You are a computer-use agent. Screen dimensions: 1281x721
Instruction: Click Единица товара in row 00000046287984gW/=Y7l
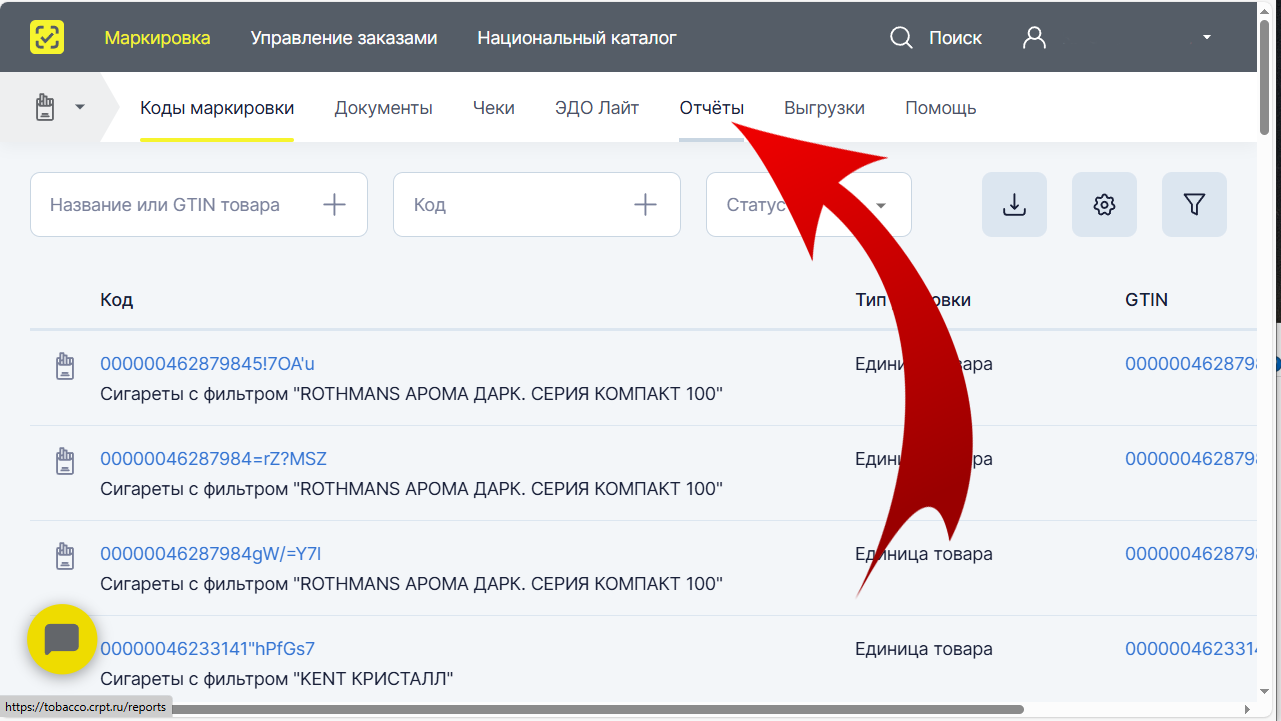(x=924, y=554)
